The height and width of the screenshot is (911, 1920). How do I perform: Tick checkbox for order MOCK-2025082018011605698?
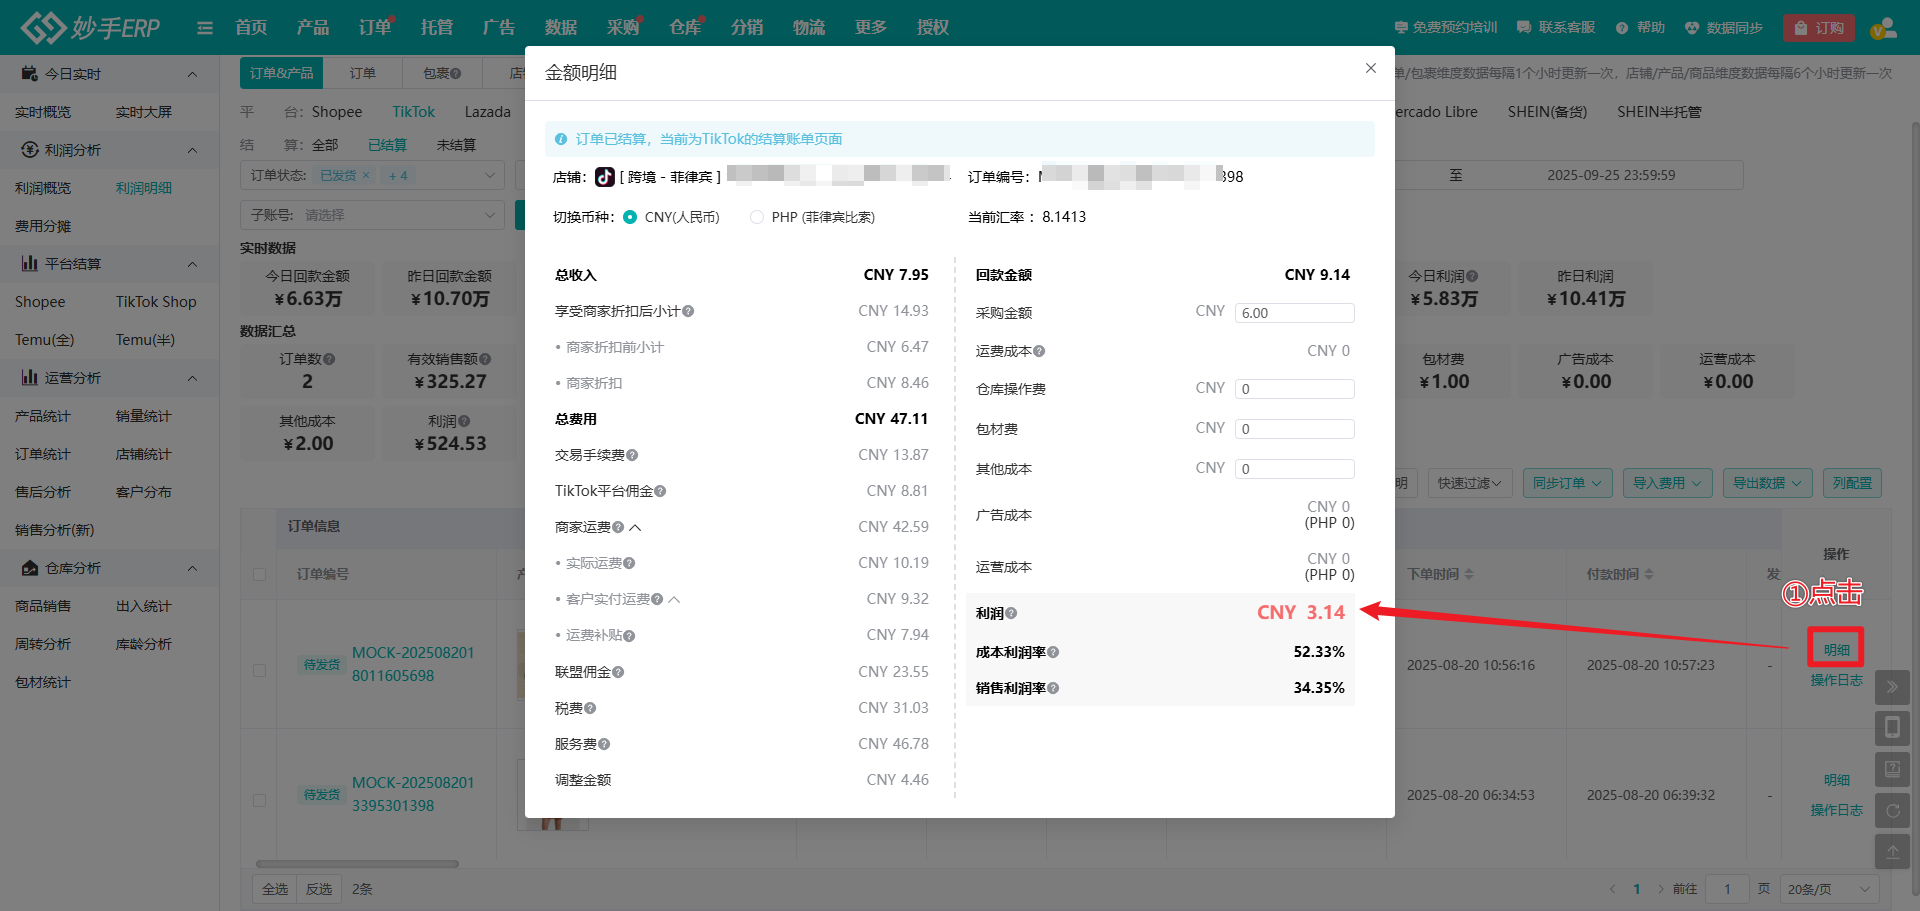coord(260,670)
